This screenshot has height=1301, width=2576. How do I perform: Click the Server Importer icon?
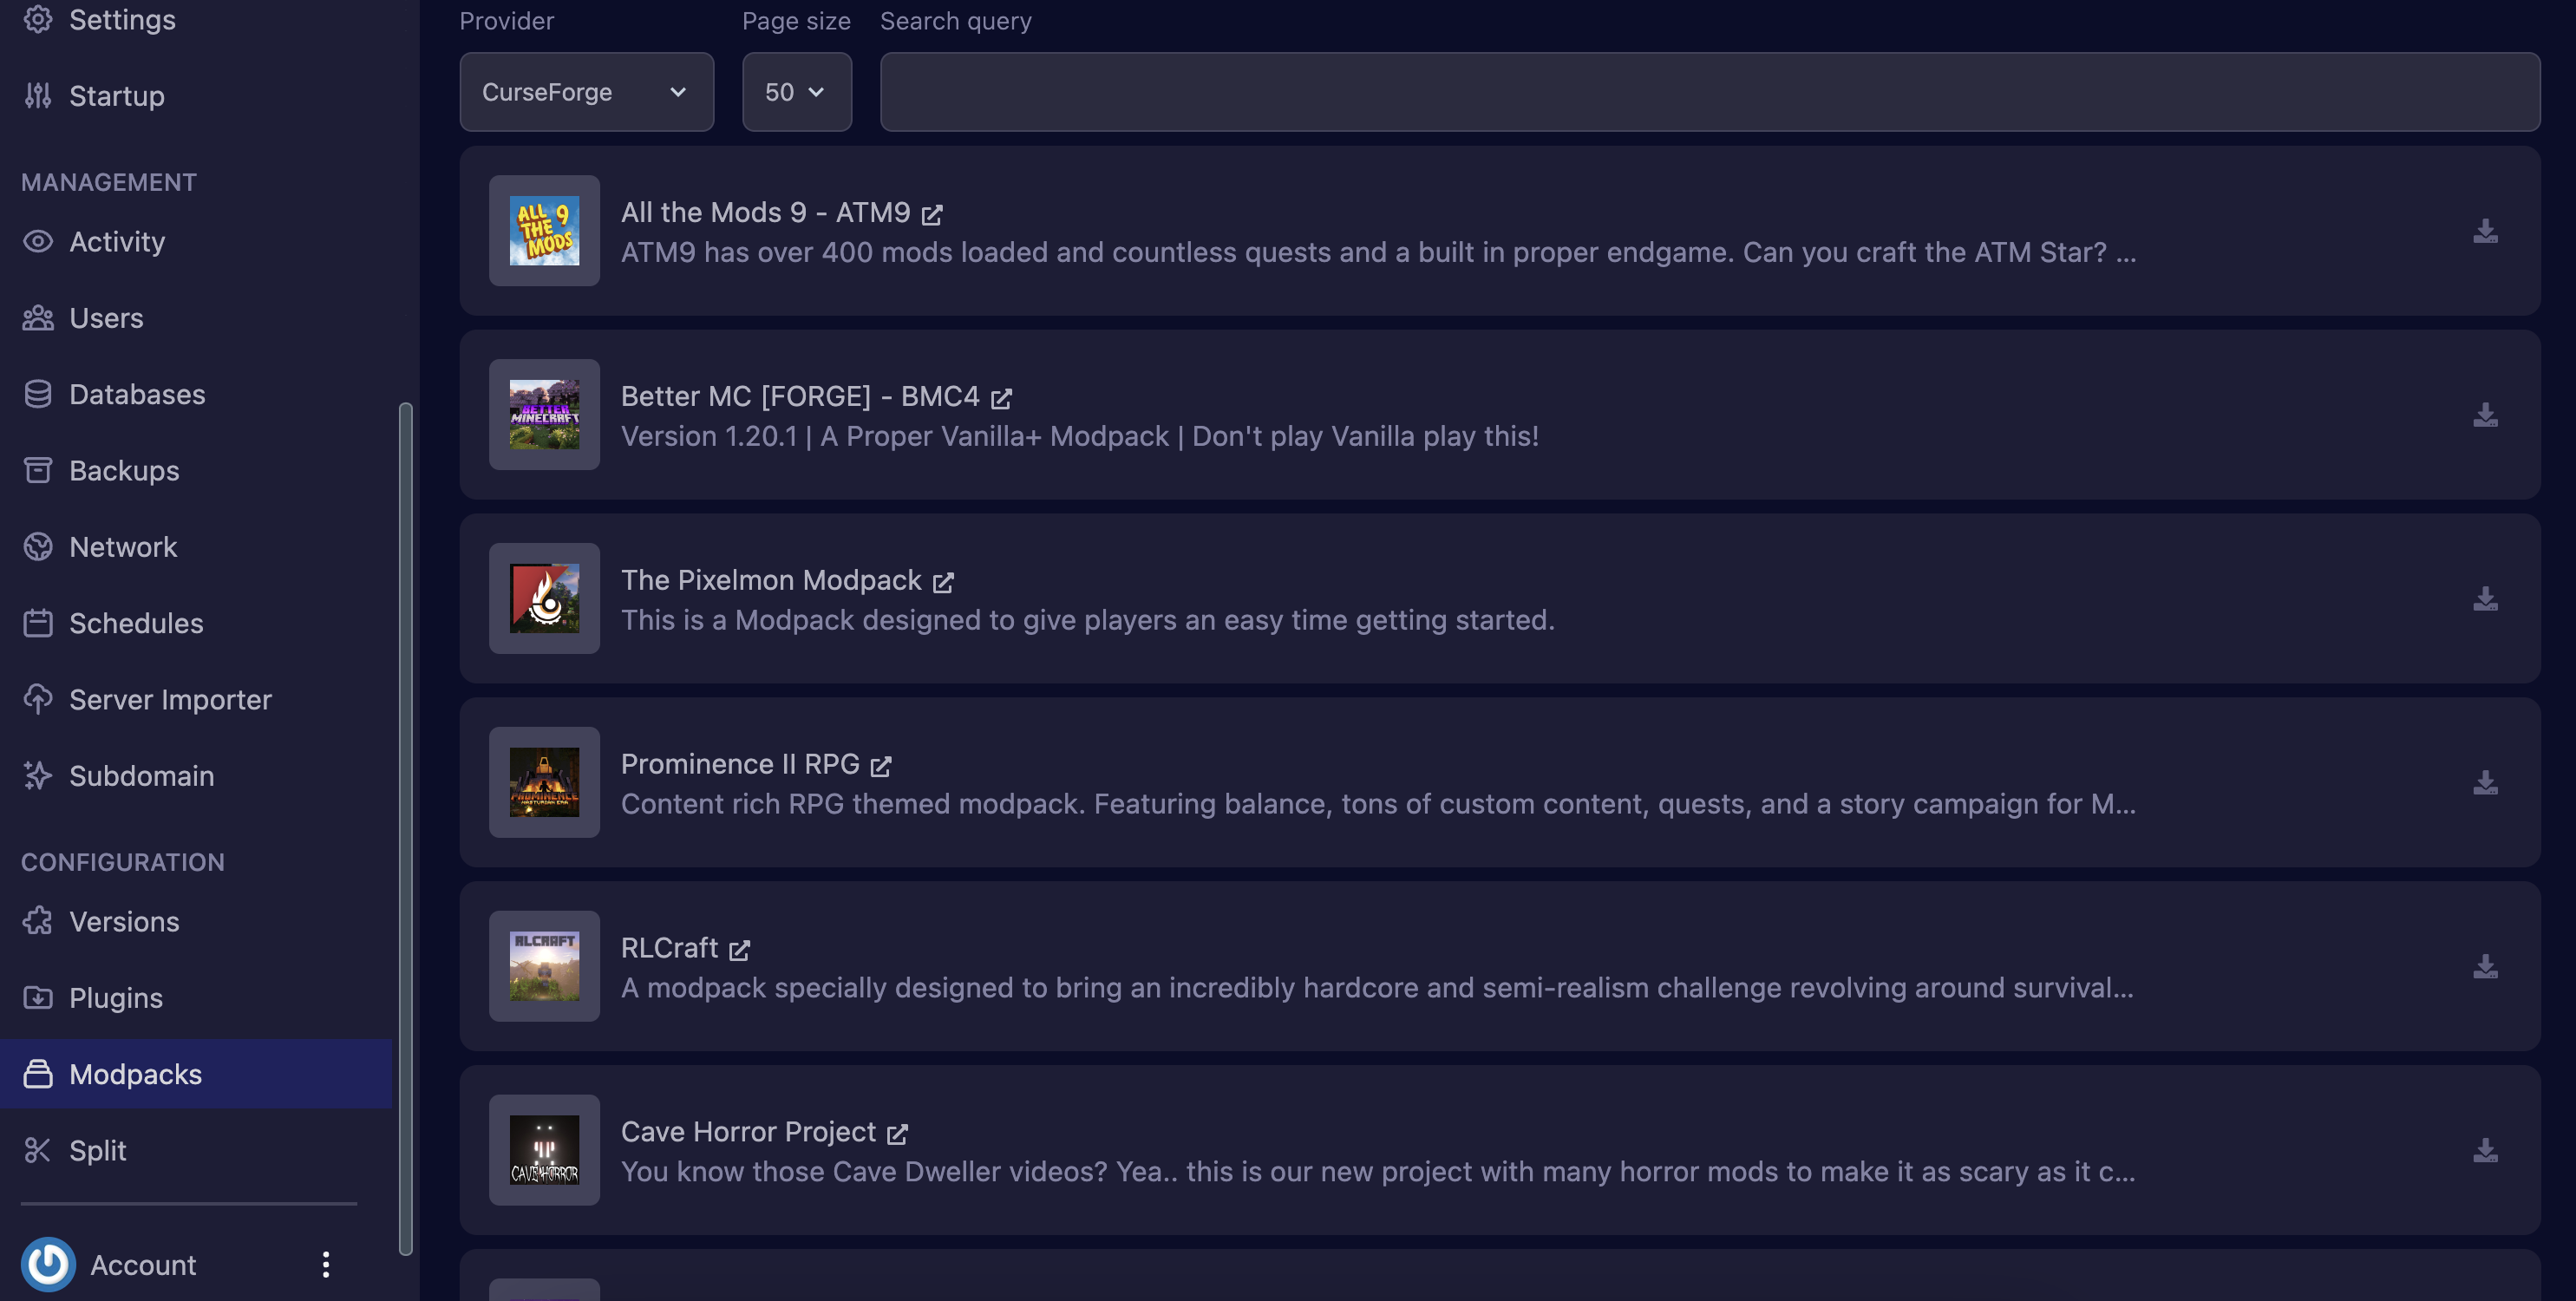point(37,699)
